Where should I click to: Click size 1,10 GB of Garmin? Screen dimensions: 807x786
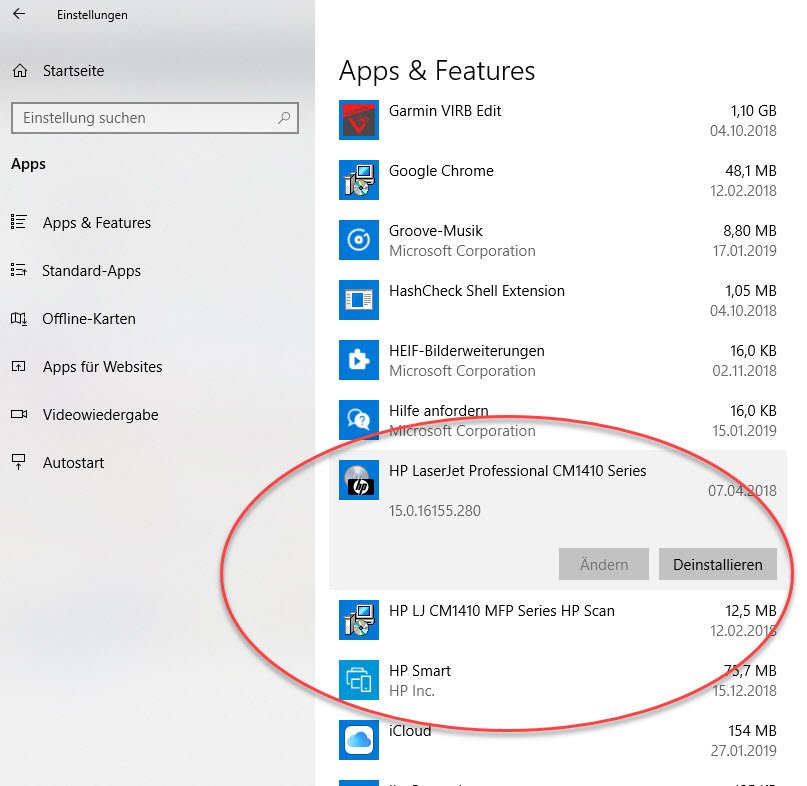click(x=753, y=111)
